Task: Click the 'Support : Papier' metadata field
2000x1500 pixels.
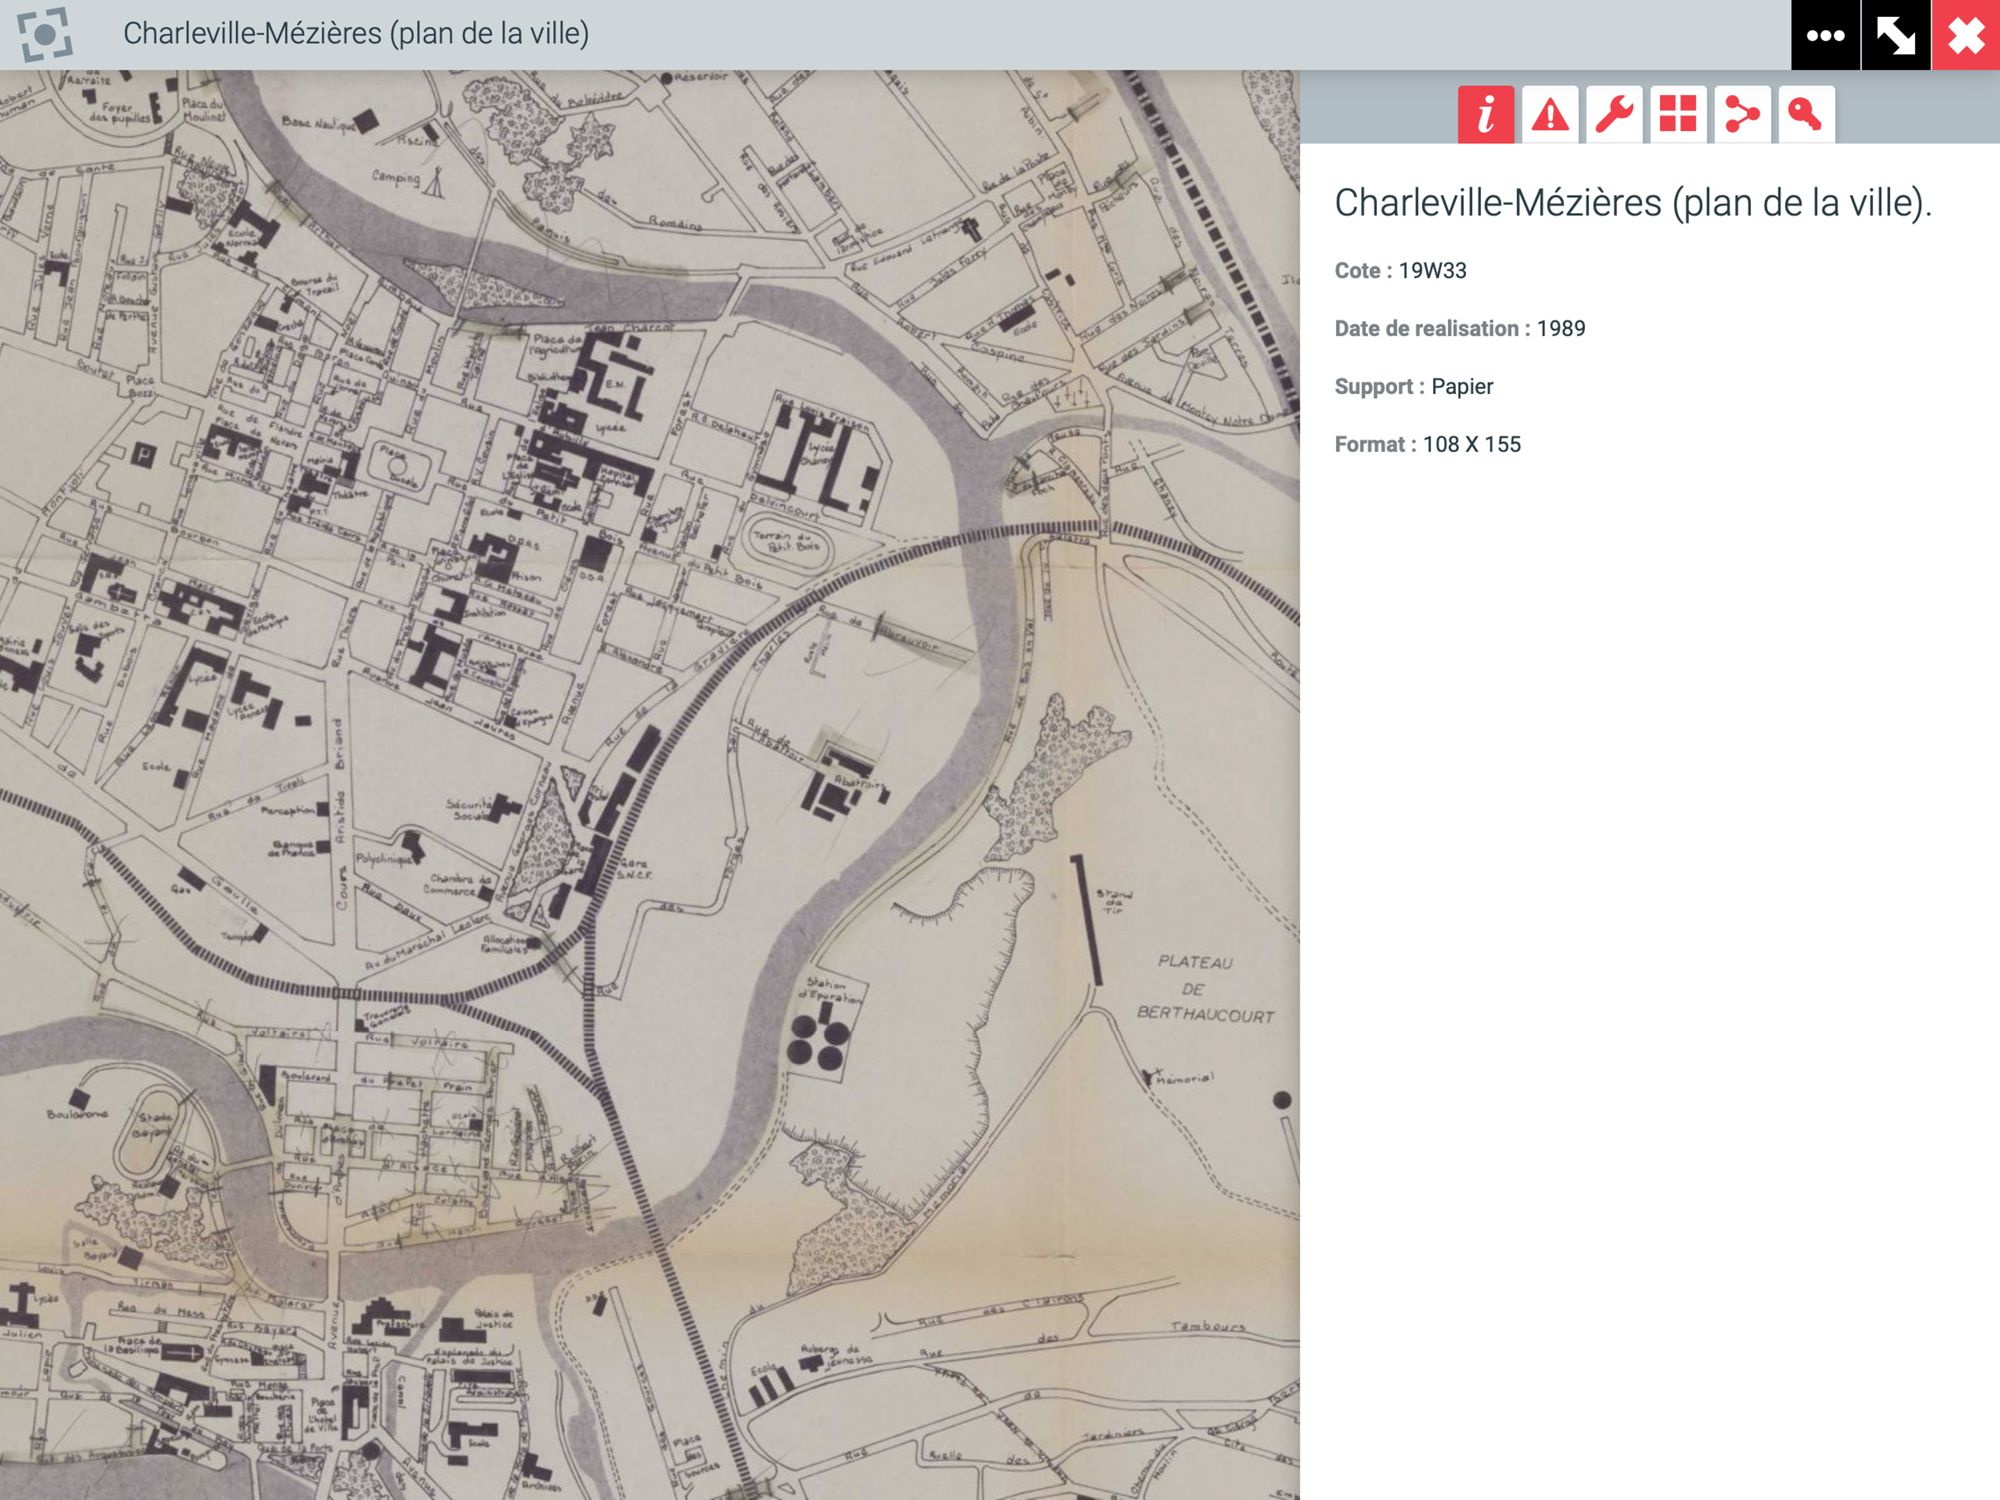Action: [1413, 387]
